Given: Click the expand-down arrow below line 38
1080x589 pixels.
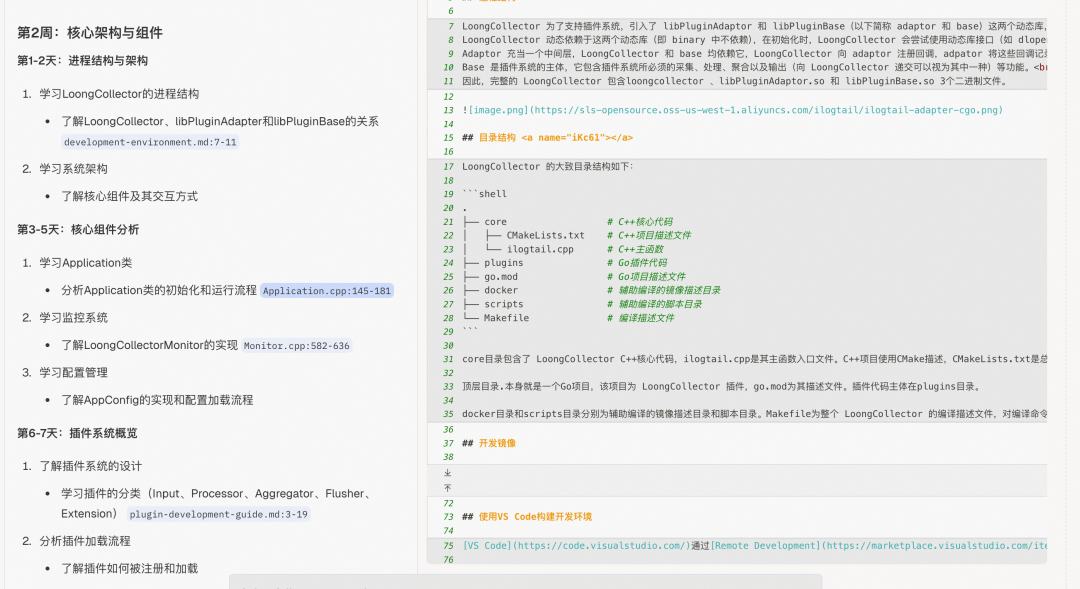Looking at the screenshot, I should 446,473.
